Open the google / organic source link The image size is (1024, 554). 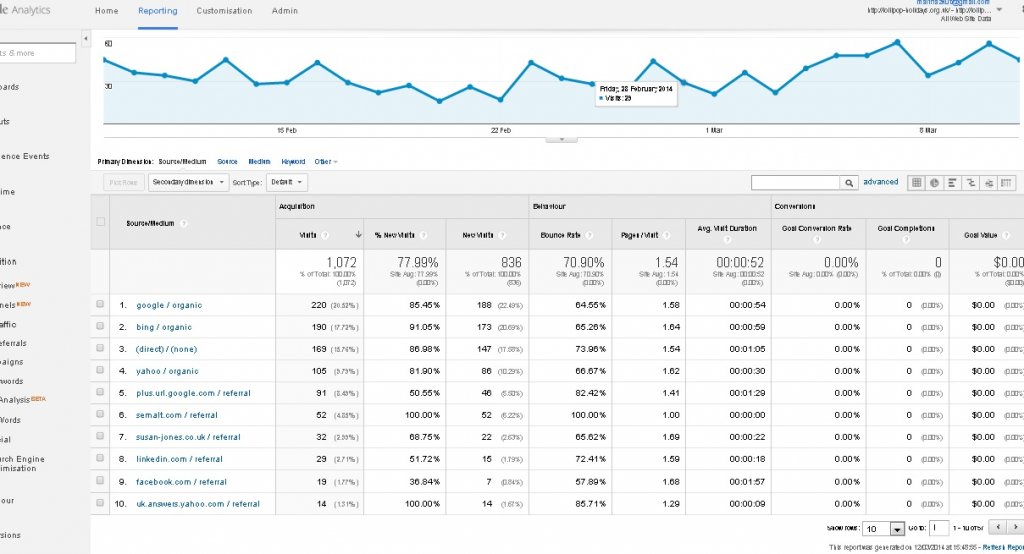pos(169,305)
